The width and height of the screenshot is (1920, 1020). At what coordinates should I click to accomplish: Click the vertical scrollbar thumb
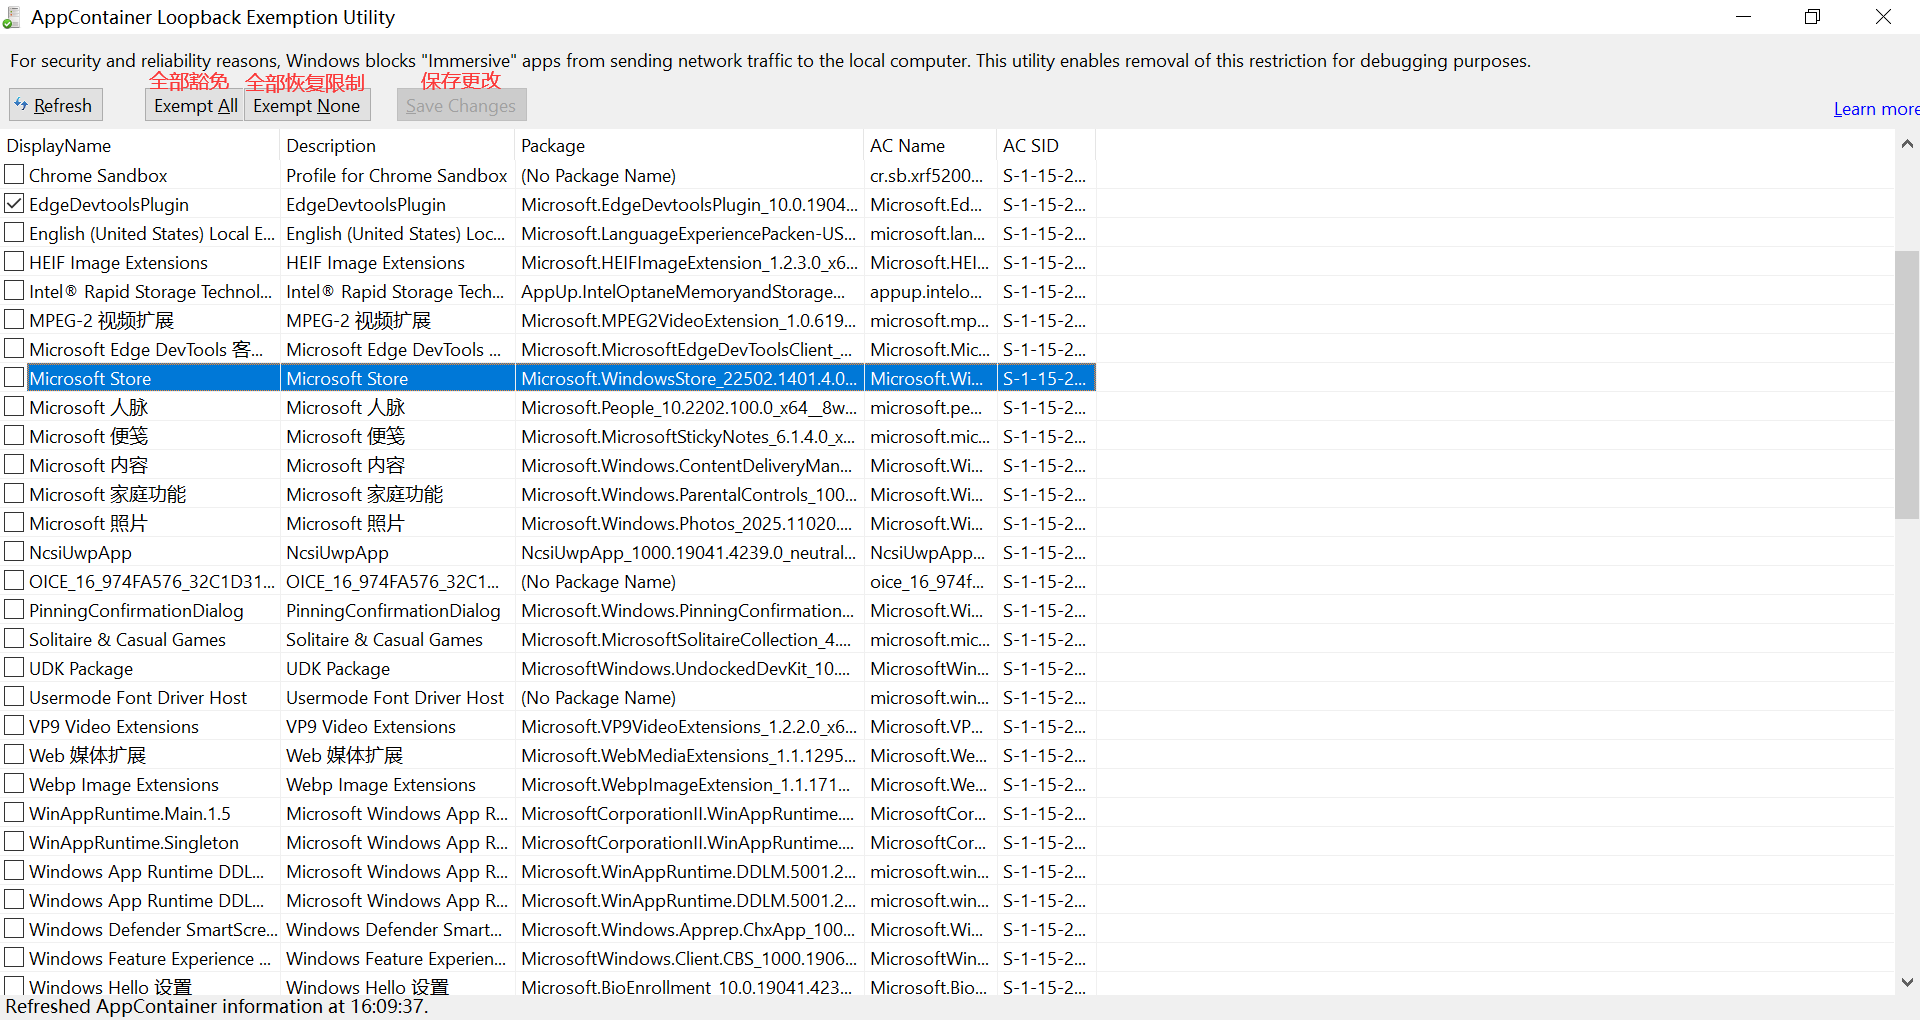click(1907, 385)
